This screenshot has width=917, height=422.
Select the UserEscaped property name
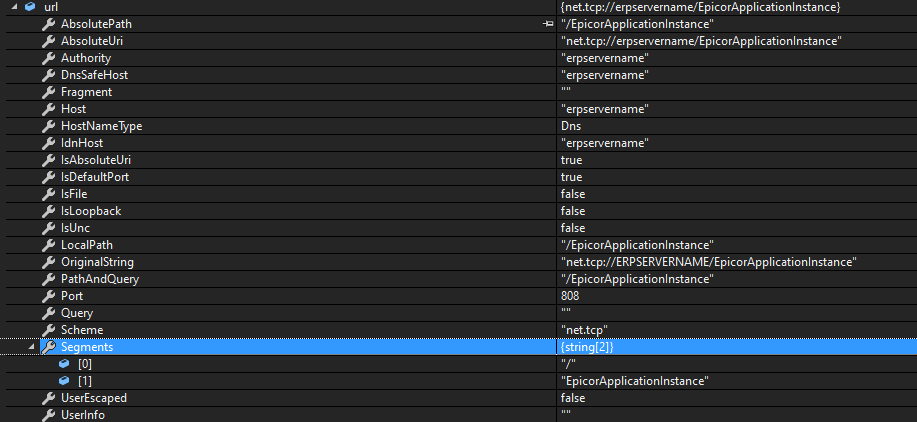(94, 398)
